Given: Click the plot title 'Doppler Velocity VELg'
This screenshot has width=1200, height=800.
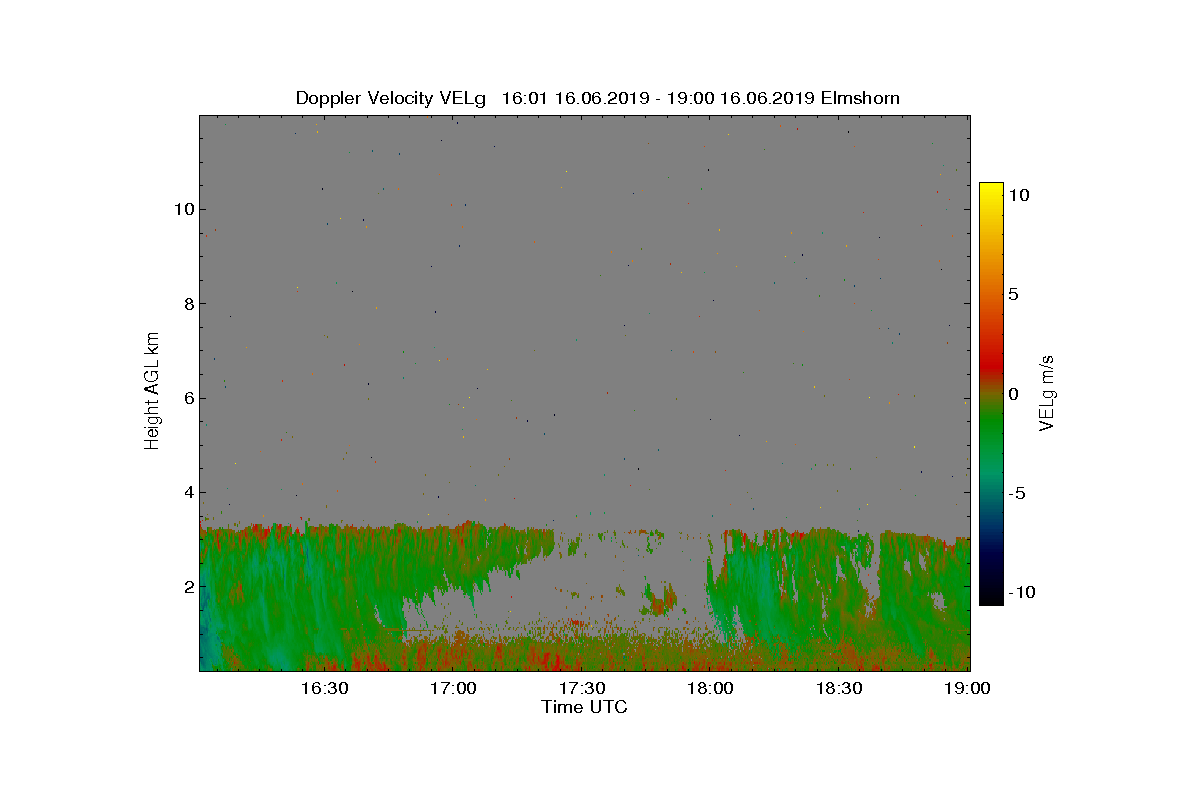Looking at the screenshot, I should [390, 98].
